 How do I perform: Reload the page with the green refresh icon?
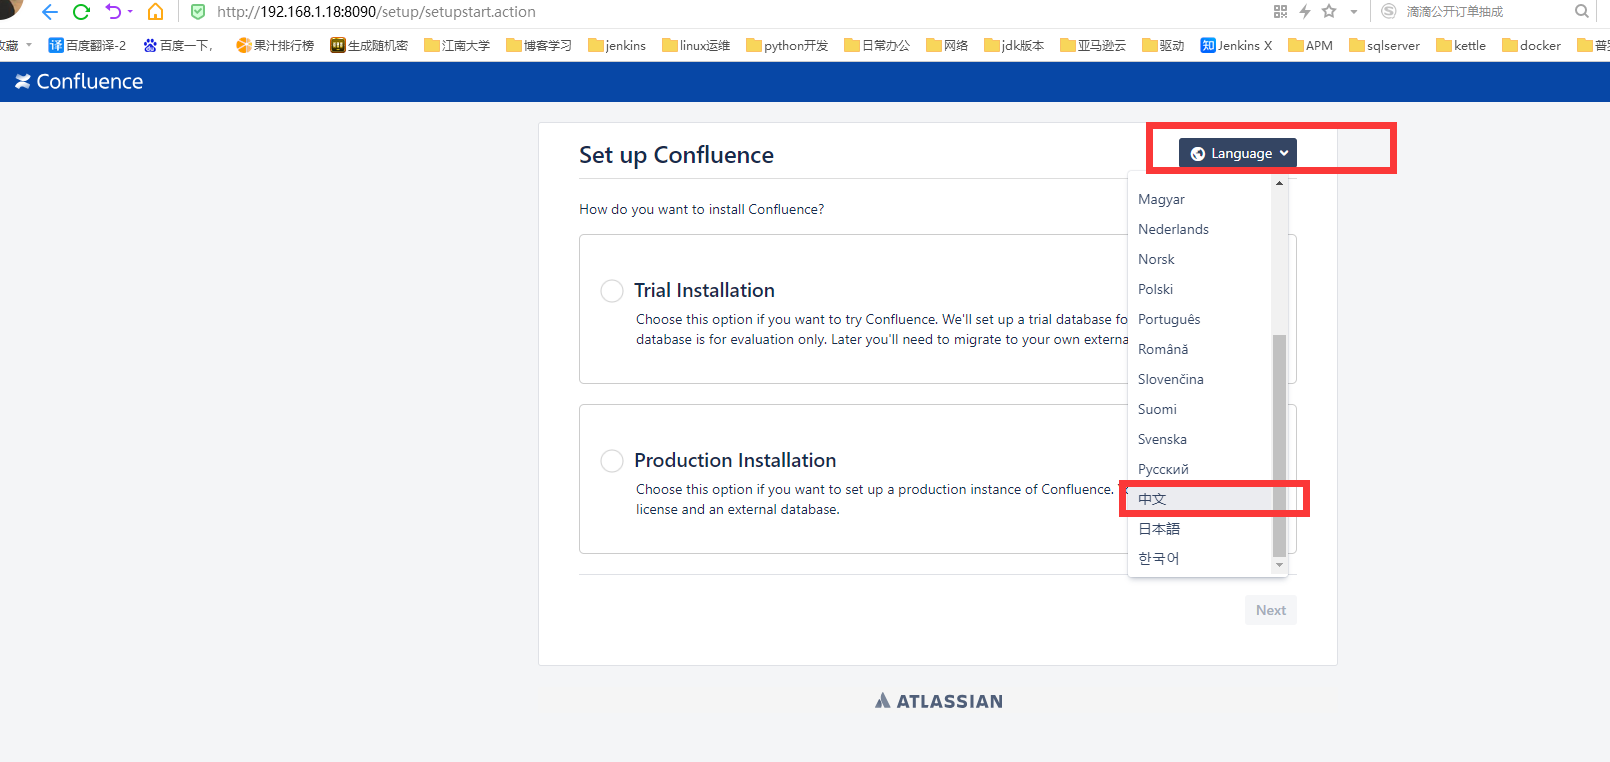[81, 12]
